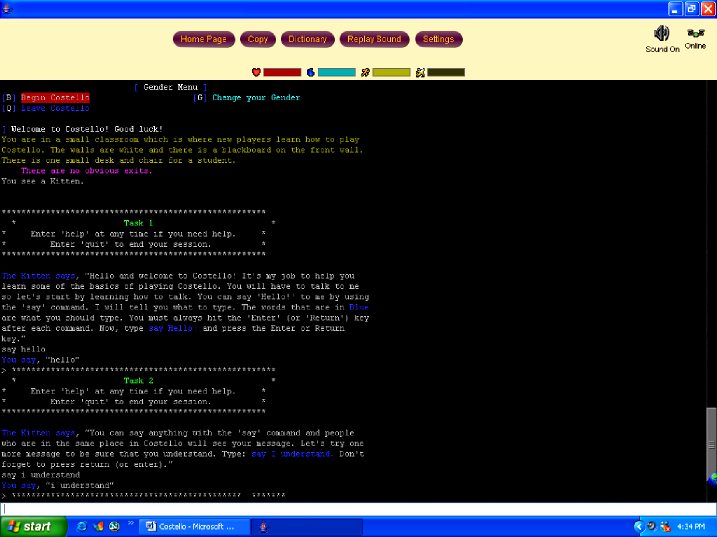717x537 pixels.
Task: Click the green Task 1 heading
Action: 138,223
